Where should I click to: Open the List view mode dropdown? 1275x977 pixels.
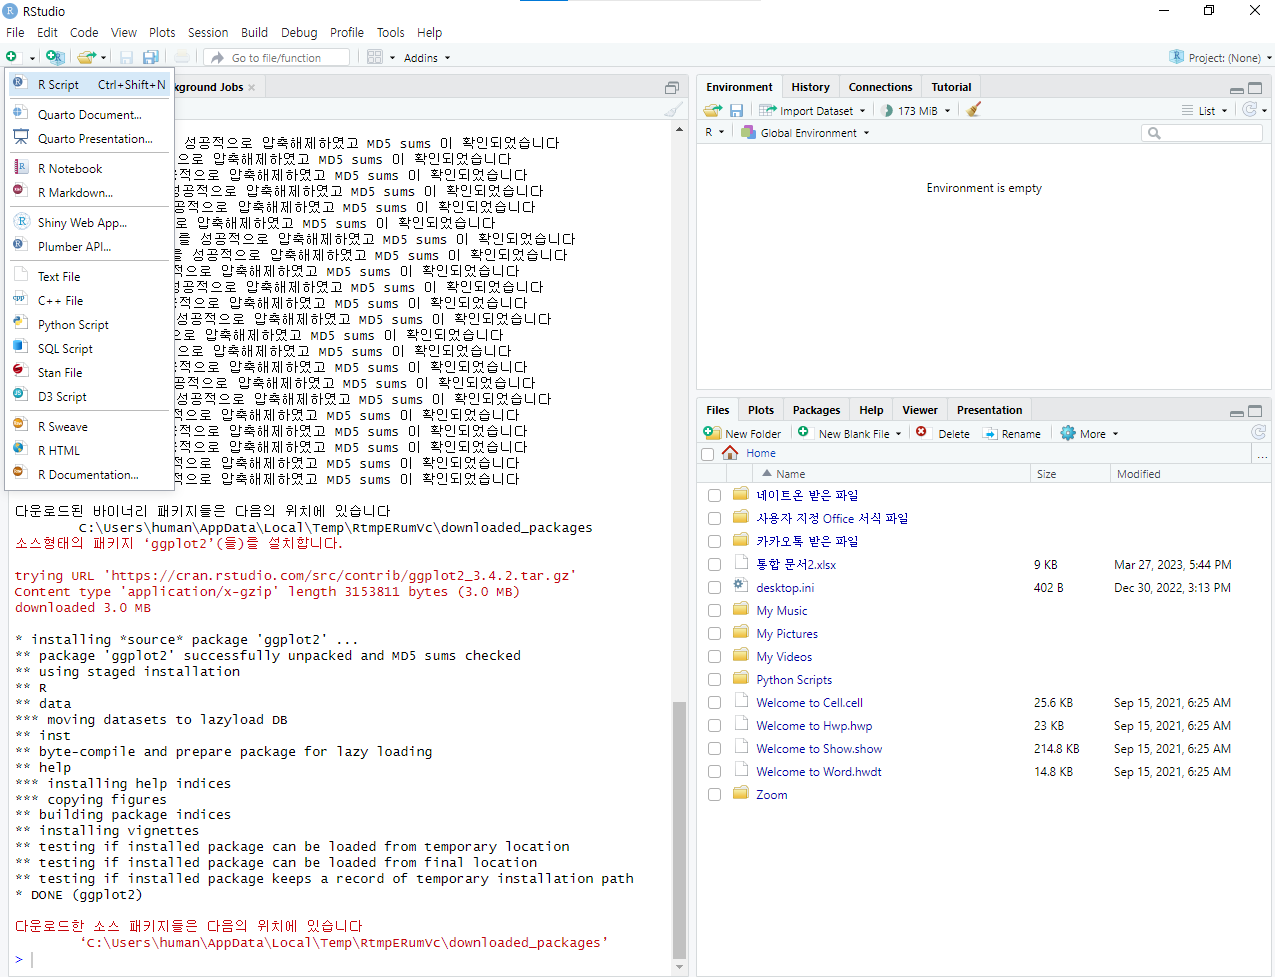coord(1205,111)
